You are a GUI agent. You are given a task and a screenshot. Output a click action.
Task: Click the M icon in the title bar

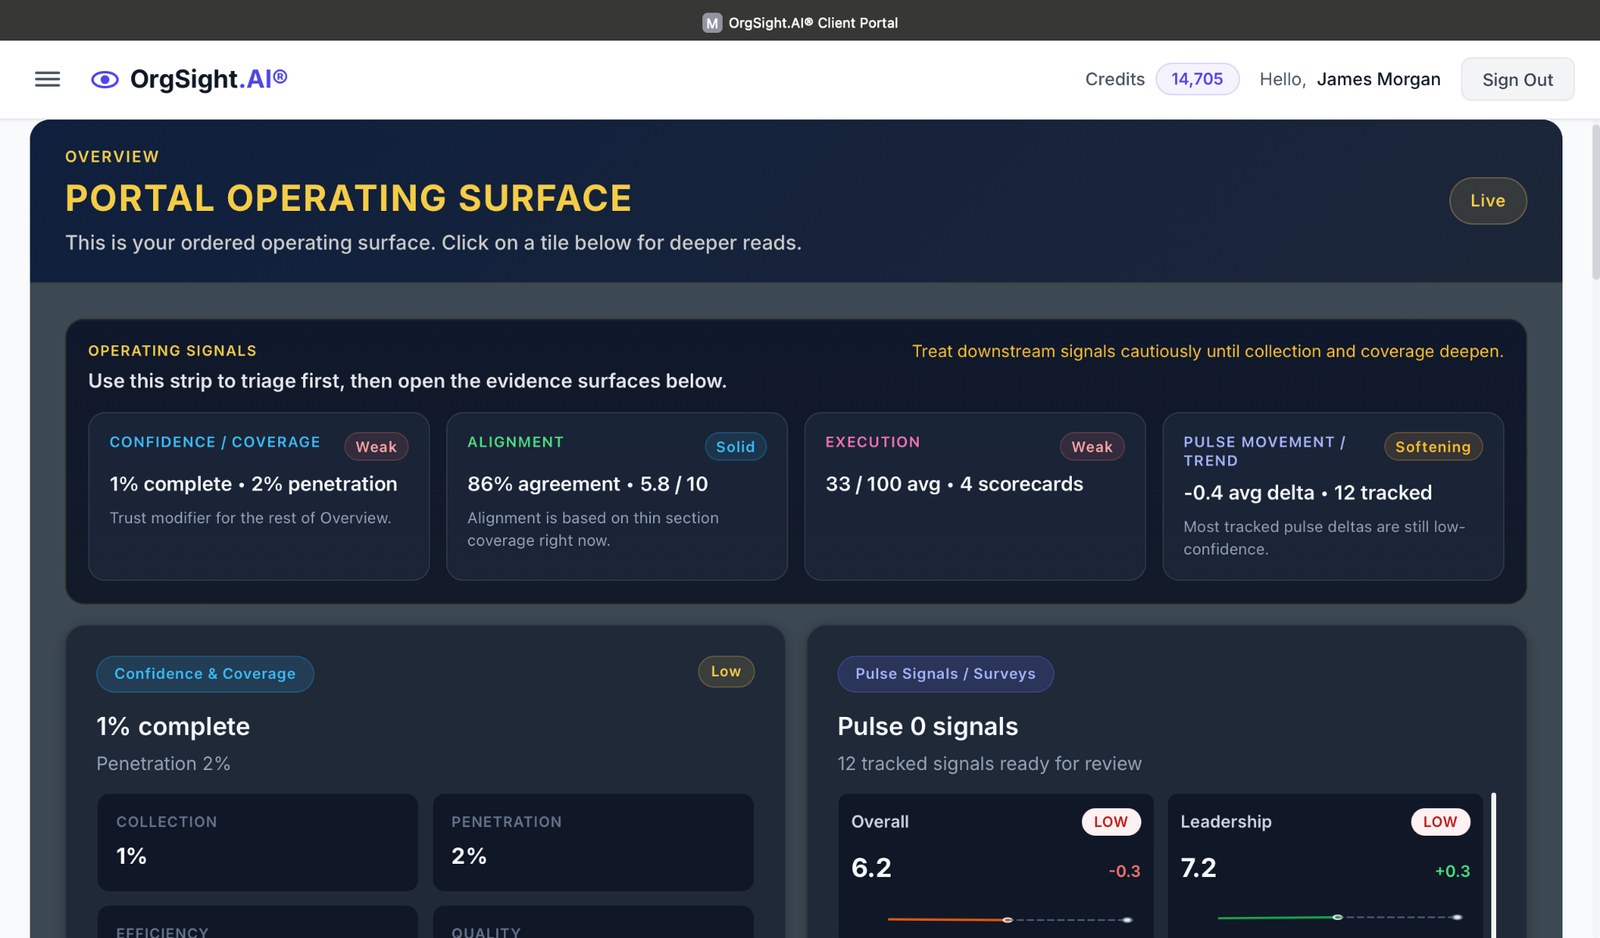coord(711,22)
